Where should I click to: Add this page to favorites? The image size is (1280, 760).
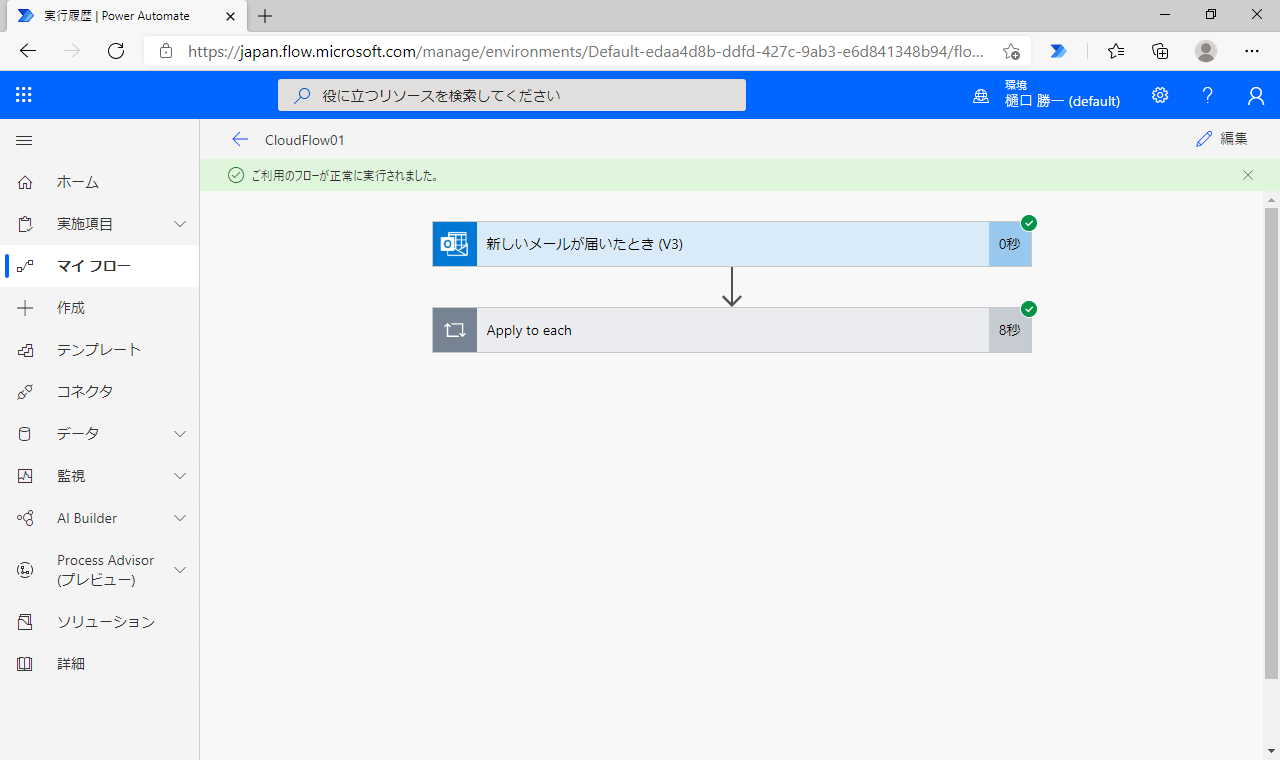coord(1011,51)
